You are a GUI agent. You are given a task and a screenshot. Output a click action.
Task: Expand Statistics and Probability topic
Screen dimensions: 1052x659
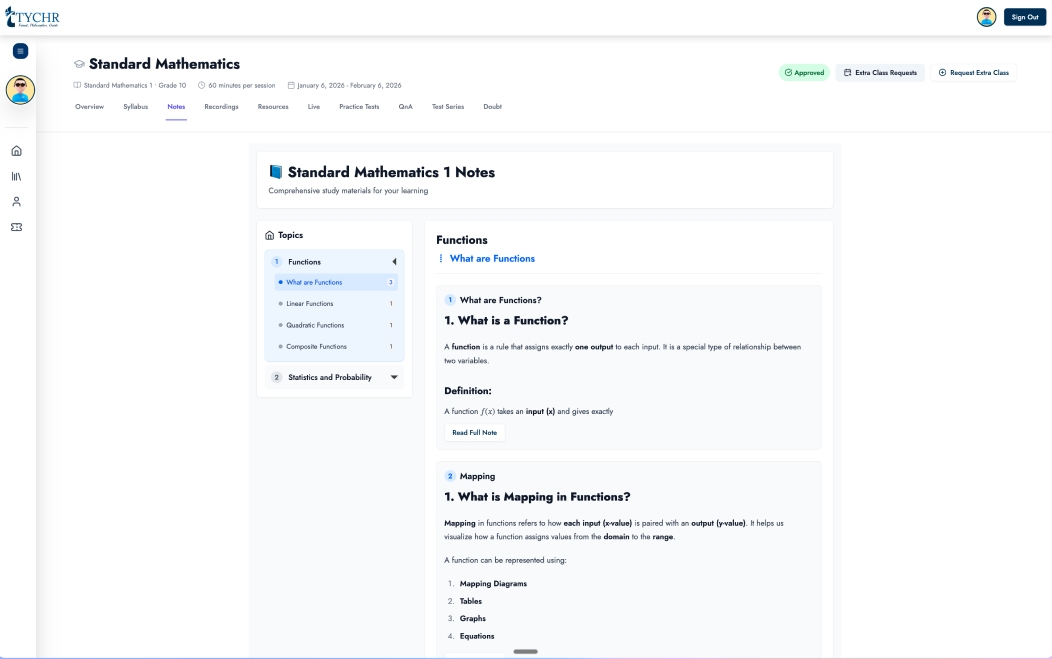[394, 377]
